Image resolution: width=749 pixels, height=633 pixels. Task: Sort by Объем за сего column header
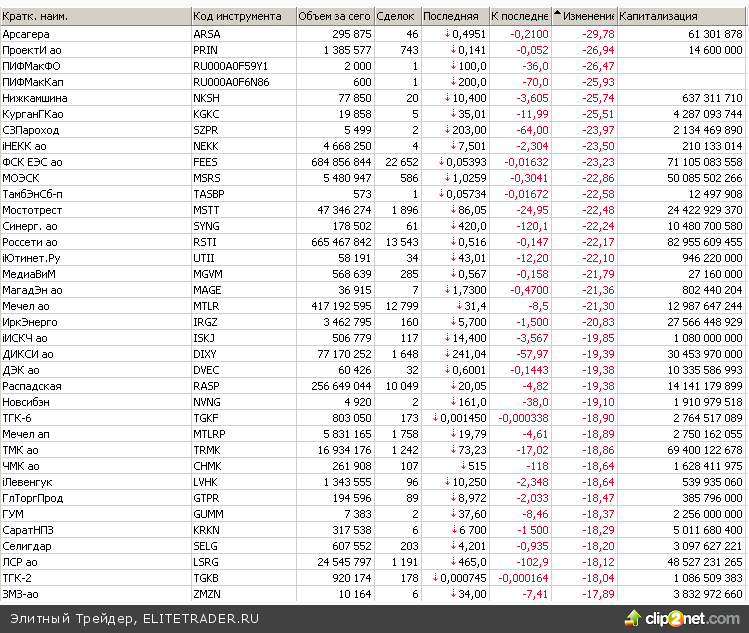point(335,16)
